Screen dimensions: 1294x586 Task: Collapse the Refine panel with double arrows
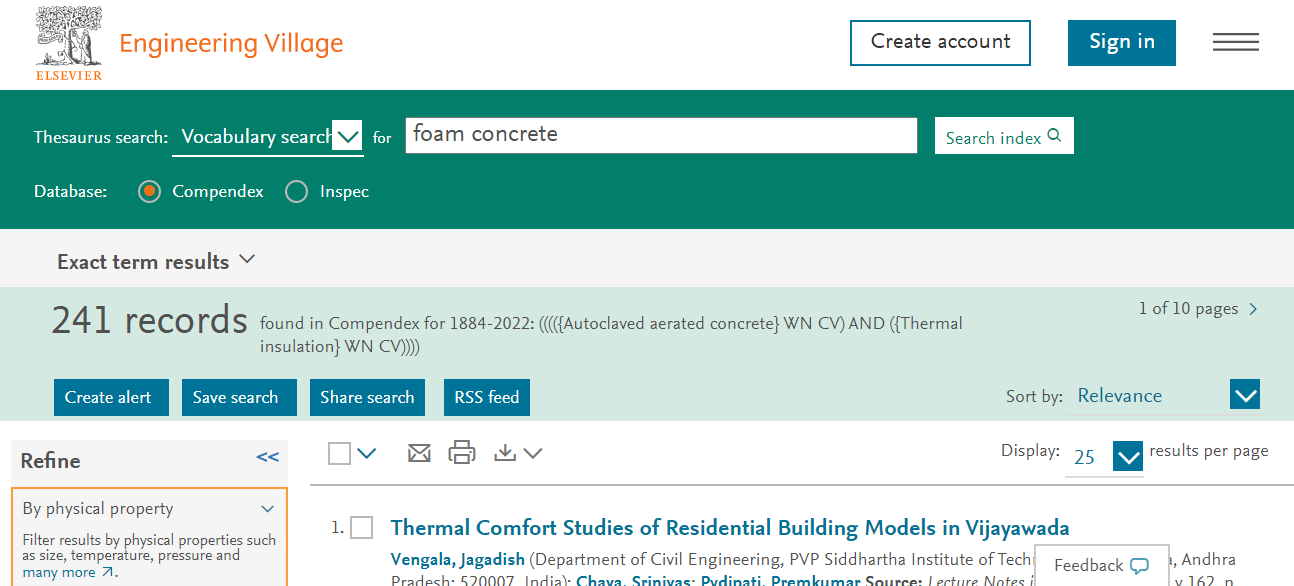[x=267, y=458]
